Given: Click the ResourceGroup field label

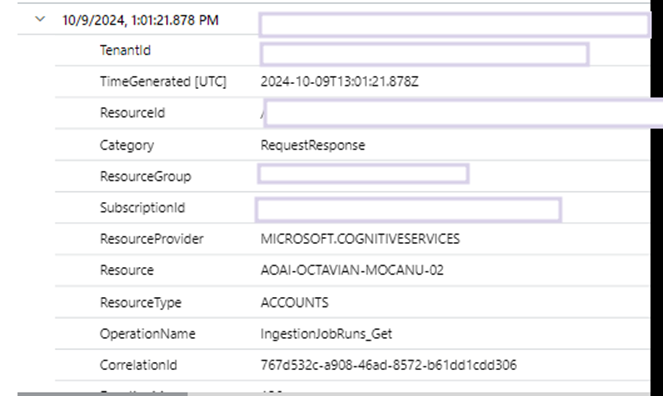Looking at the screenshot, I should pos(145,176).
